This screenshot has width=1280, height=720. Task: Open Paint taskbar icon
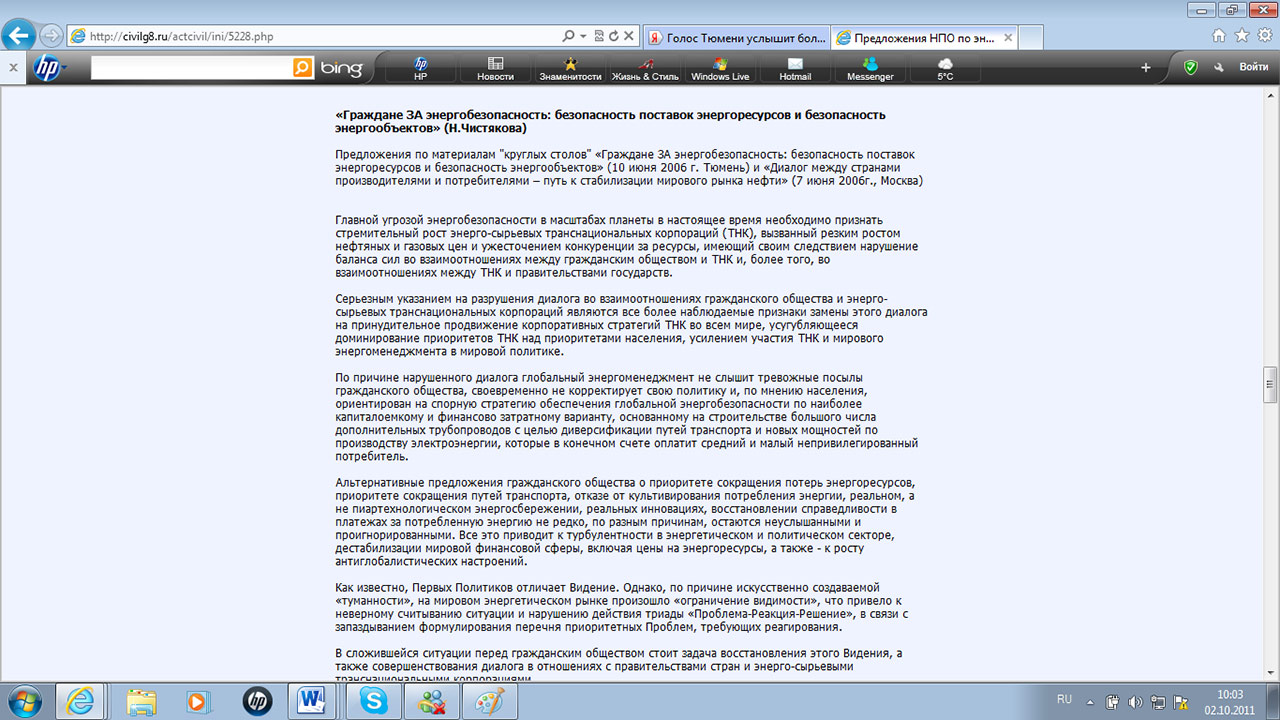tap(490, 701)
